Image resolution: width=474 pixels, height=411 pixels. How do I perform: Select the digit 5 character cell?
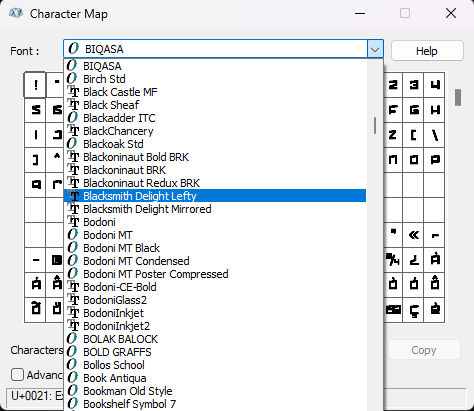pos(35,110)
